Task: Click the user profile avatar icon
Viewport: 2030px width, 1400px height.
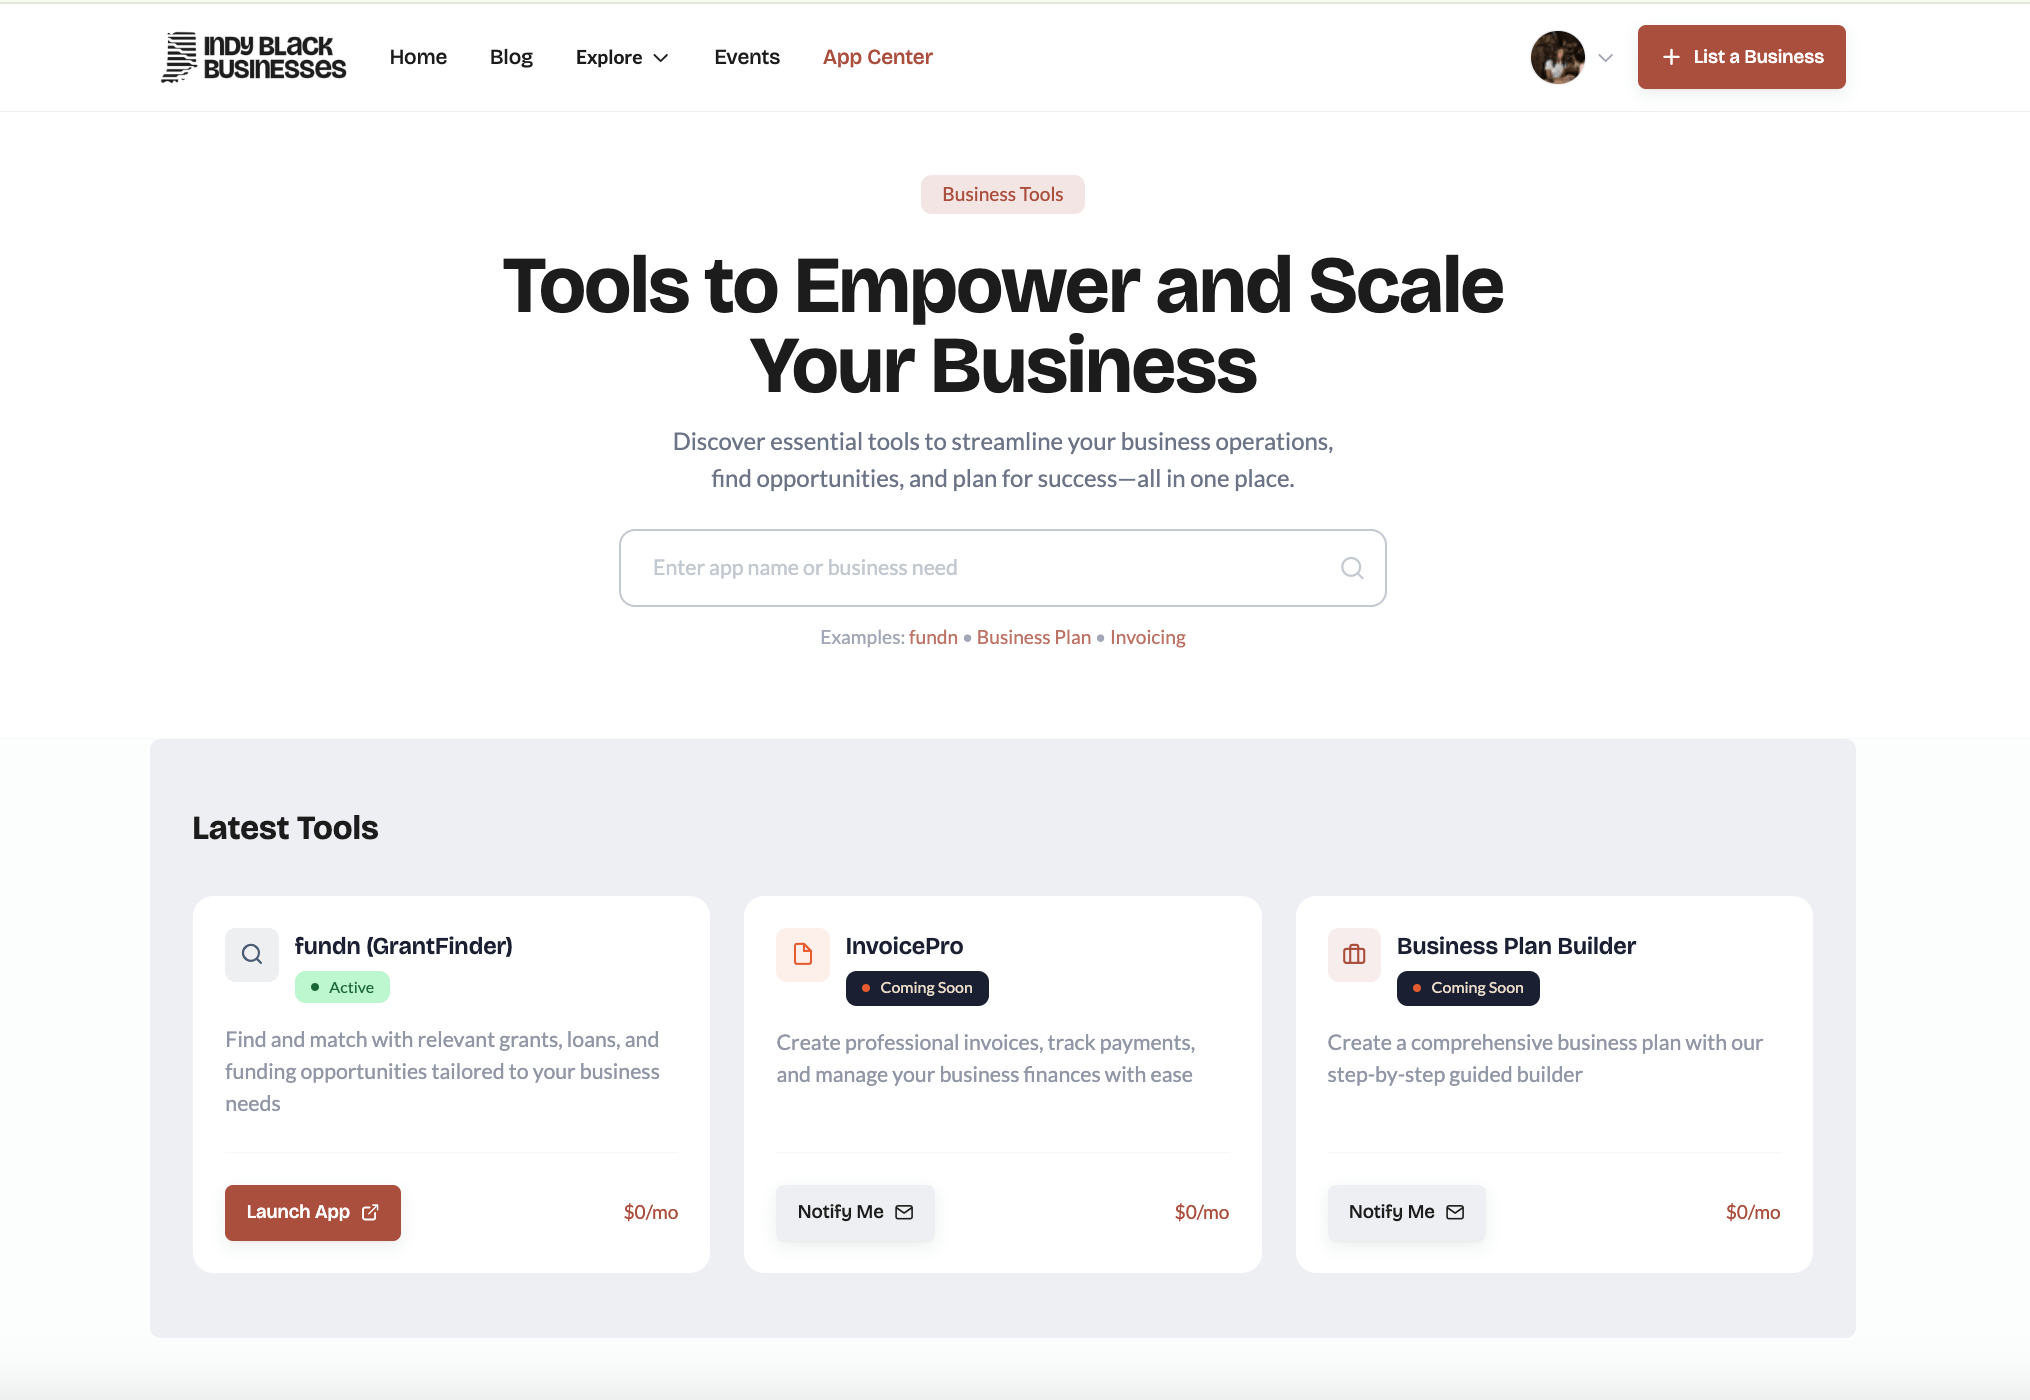Action: click(x=1555, y=56)
